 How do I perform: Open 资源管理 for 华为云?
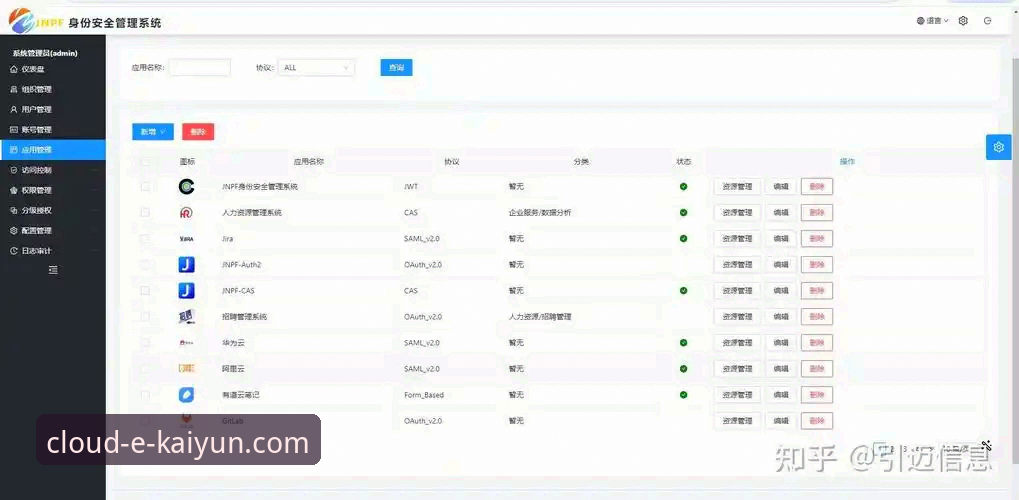738,343
